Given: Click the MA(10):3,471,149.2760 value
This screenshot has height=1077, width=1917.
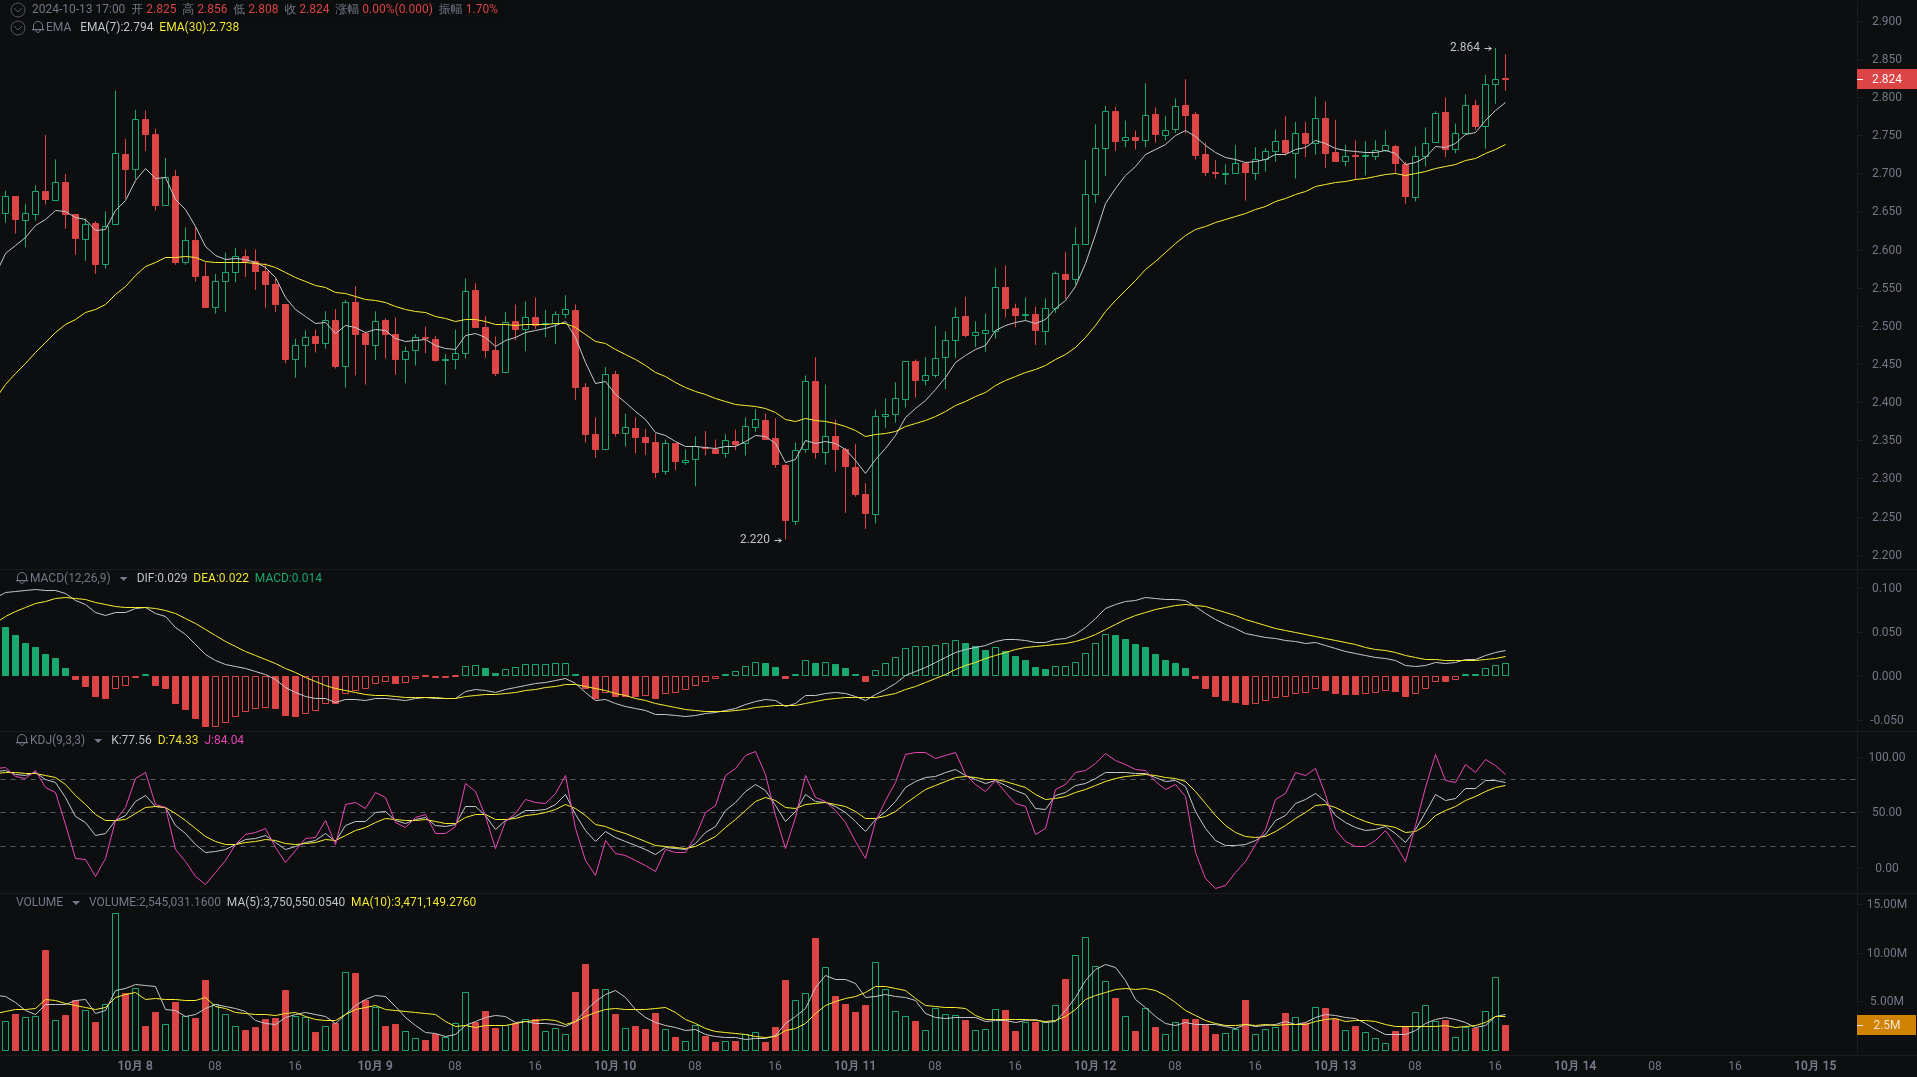Looking at the screenshot, I should pos(413,902).
